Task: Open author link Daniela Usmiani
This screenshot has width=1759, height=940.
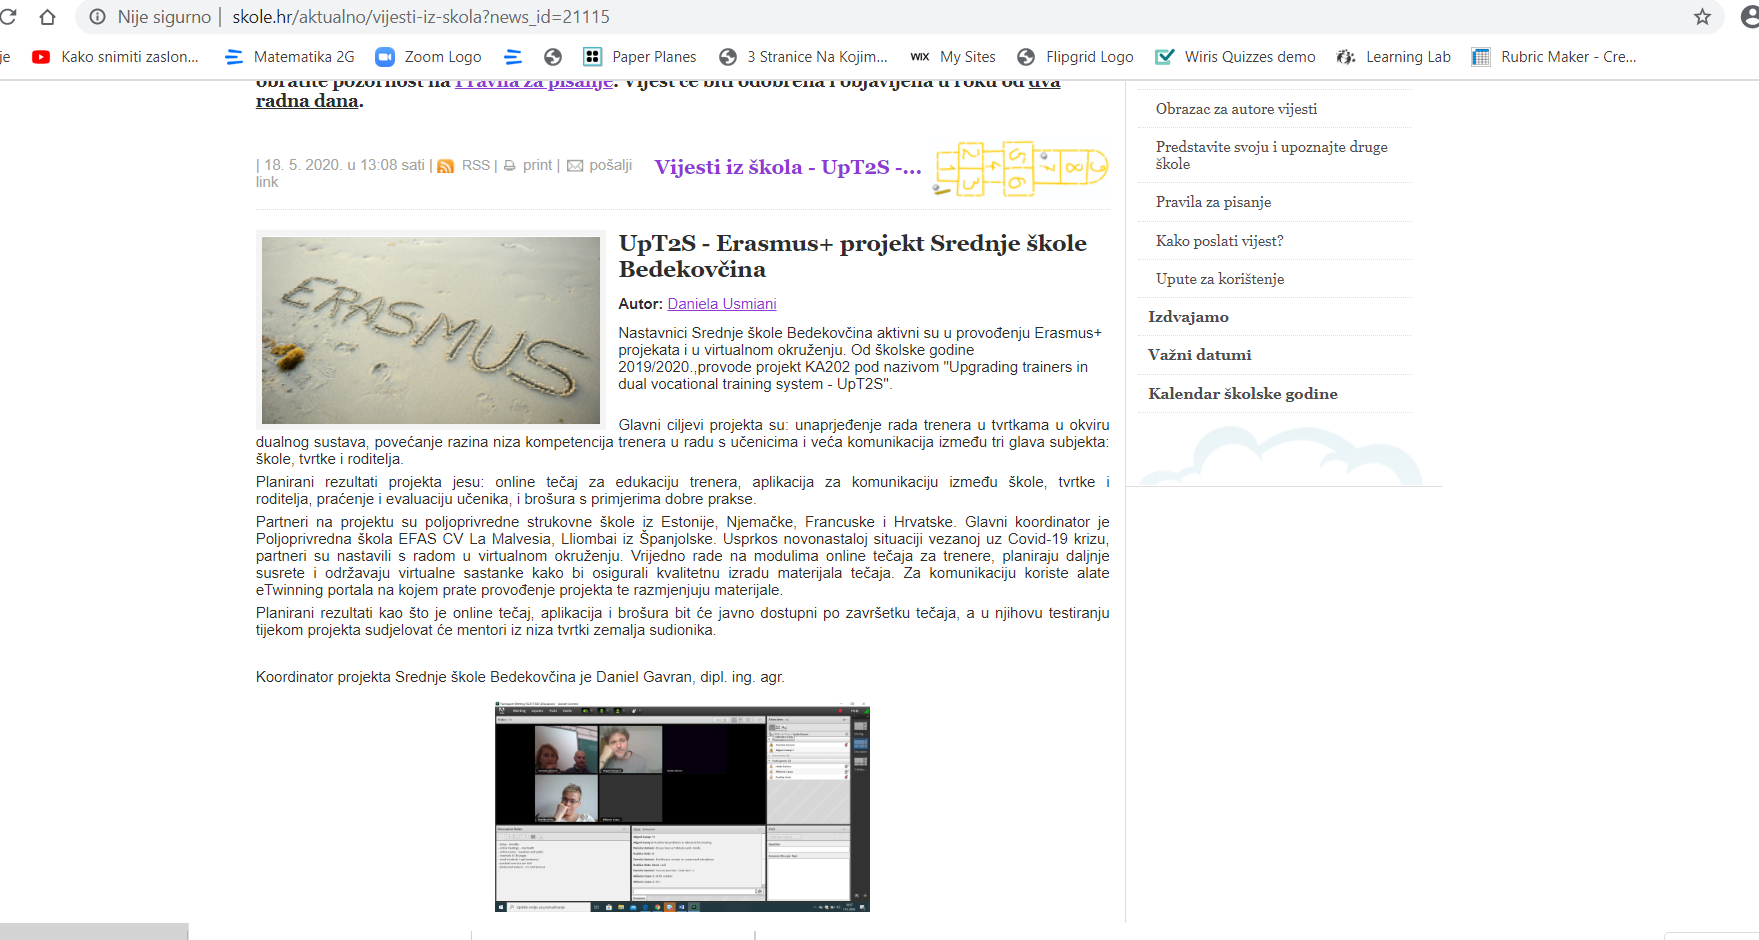Action: coord(722,304)
